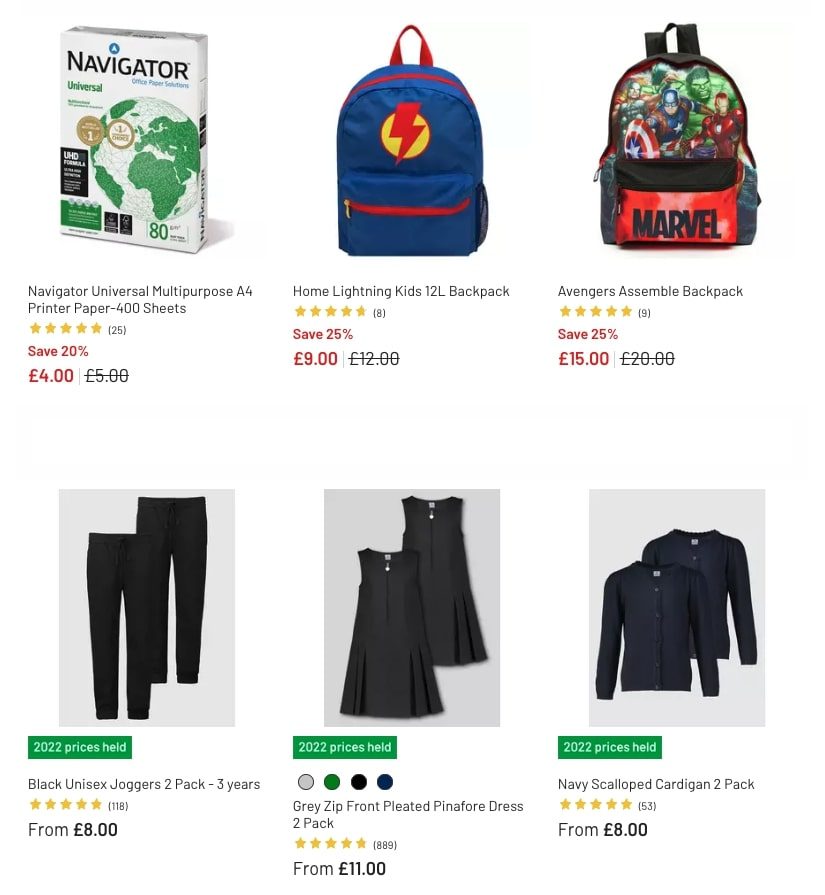The image size is (825, 895).
Task: View star reviews for Avengers backpack (9)
Action: tap(604, 312)
